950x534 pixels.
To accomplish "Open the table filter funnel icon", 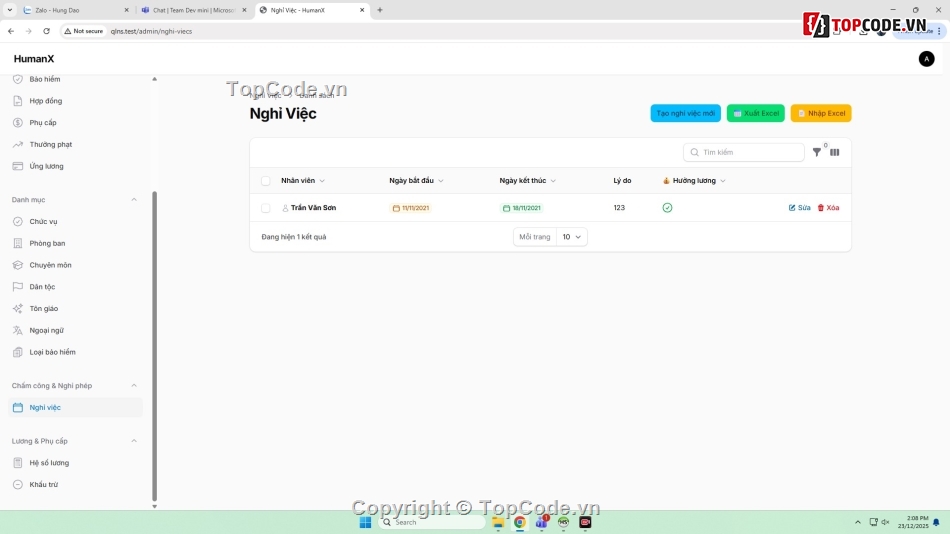I will click(x=817, y=152).
